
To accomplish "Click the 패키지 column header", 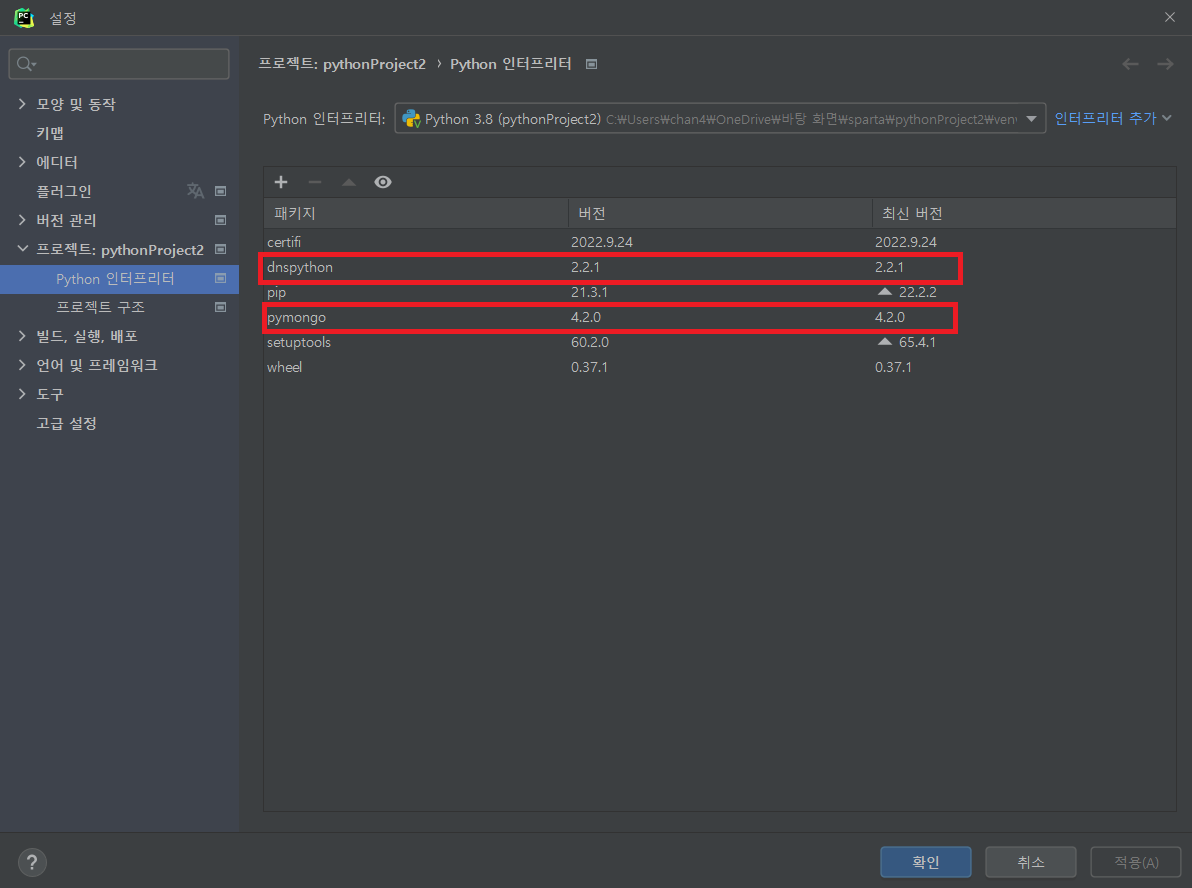I will (x=416, y=213).
